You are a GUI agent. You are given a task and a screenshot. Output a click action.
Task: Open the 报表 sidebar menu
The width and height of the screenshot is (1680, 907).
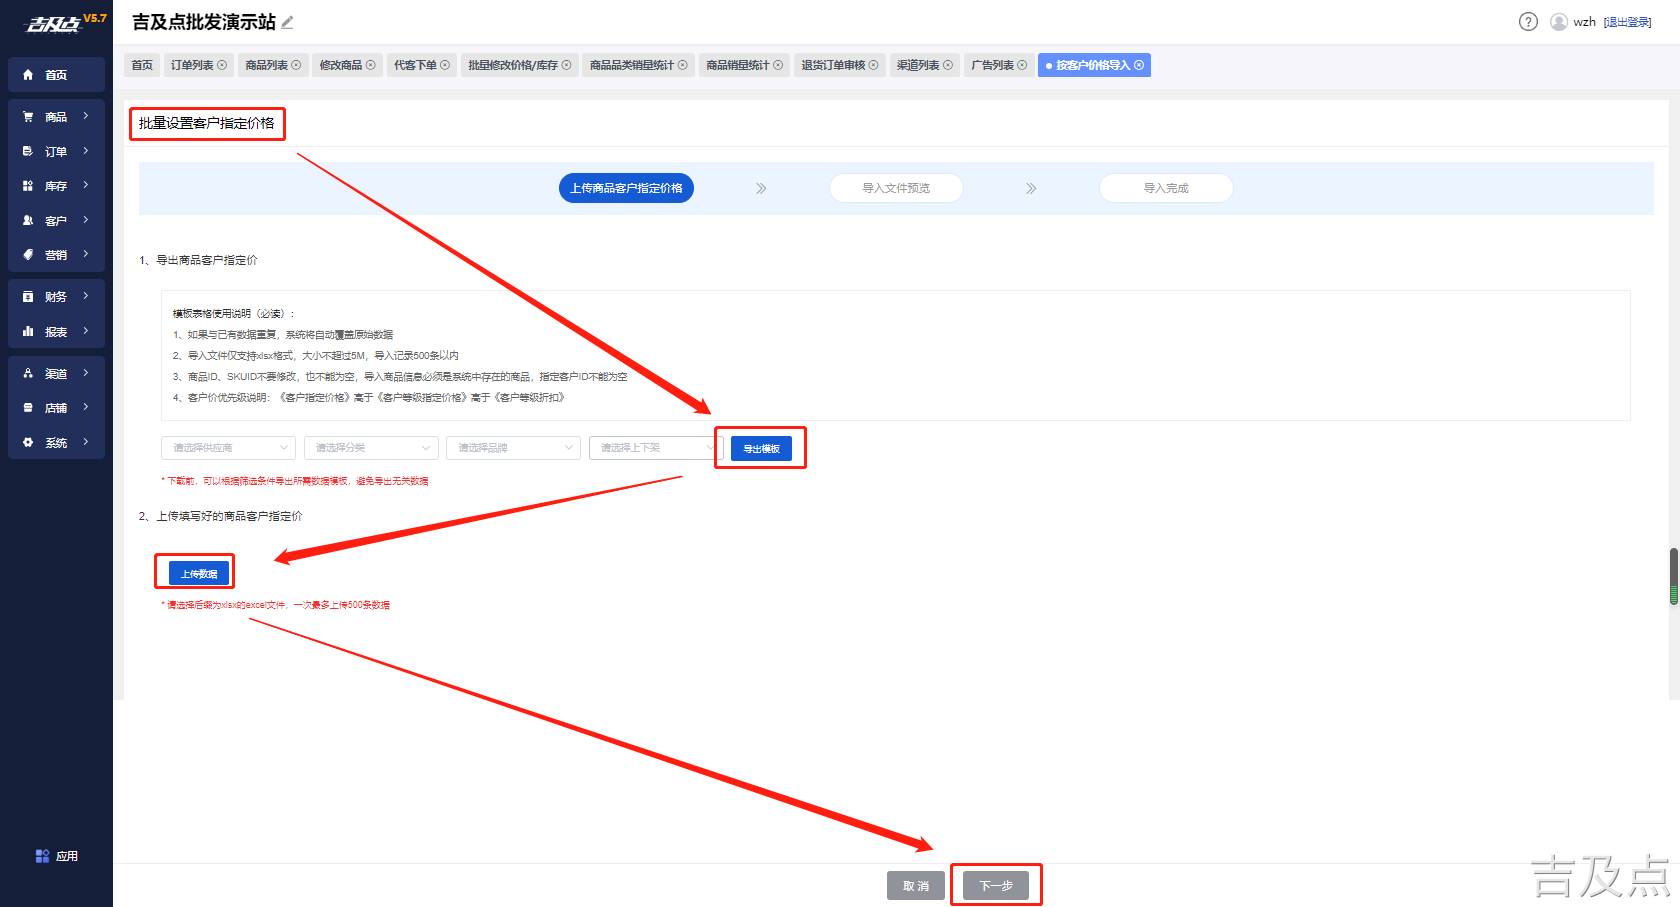[x=56, y=332]
